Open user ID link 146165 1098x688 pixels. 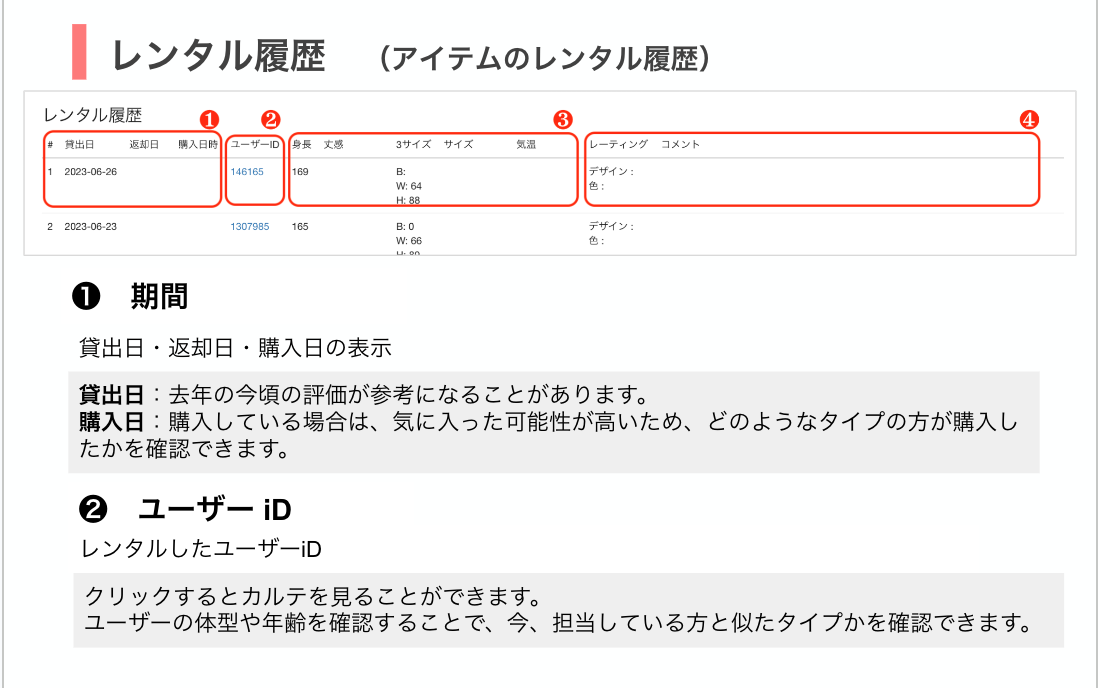pyautogui.click(x=247, y=172)
